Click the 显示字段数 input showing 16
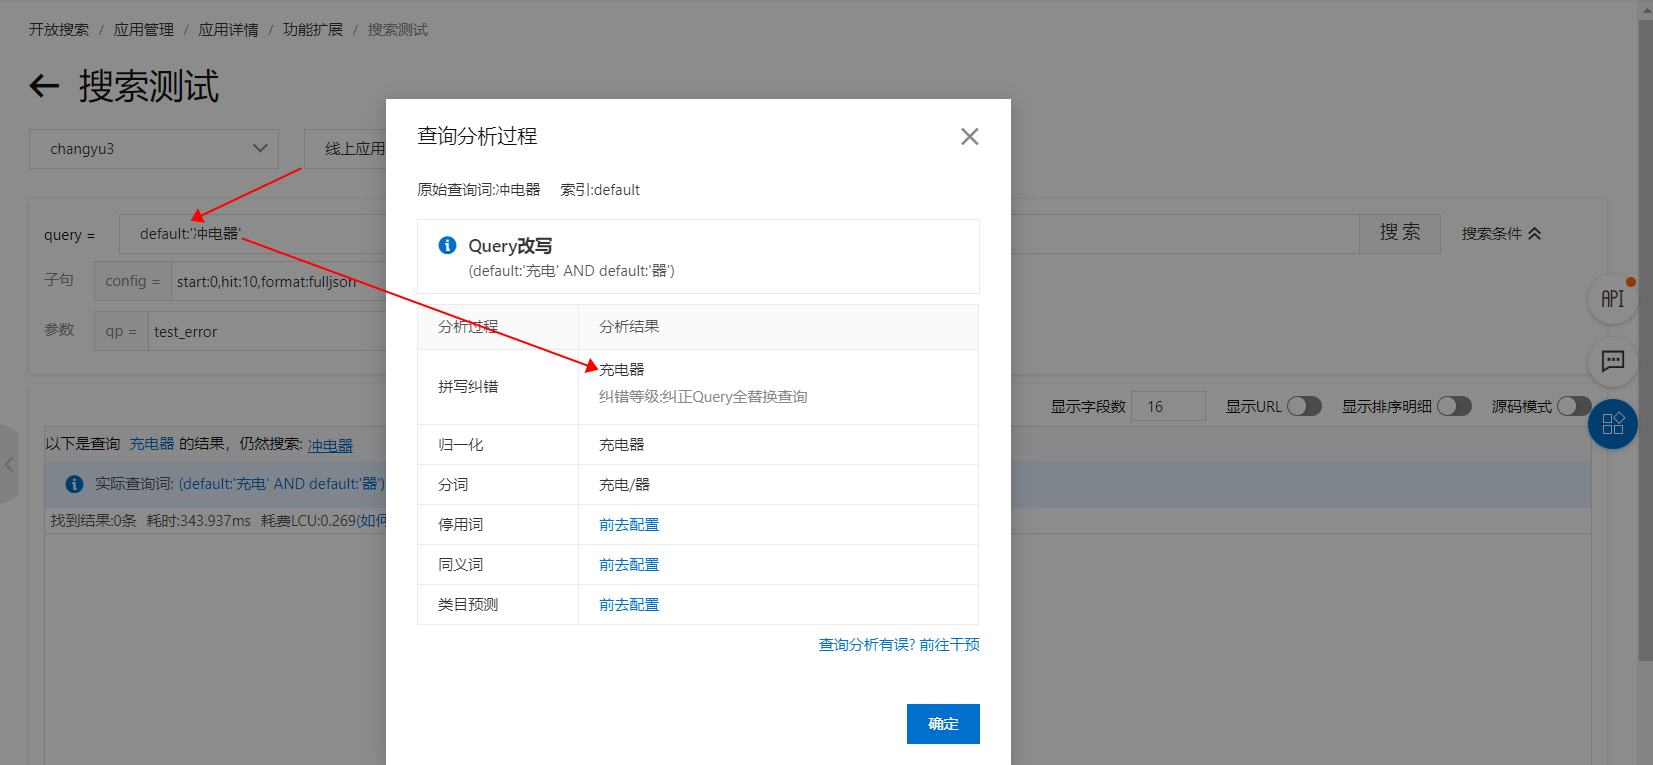 point(1168,406)
